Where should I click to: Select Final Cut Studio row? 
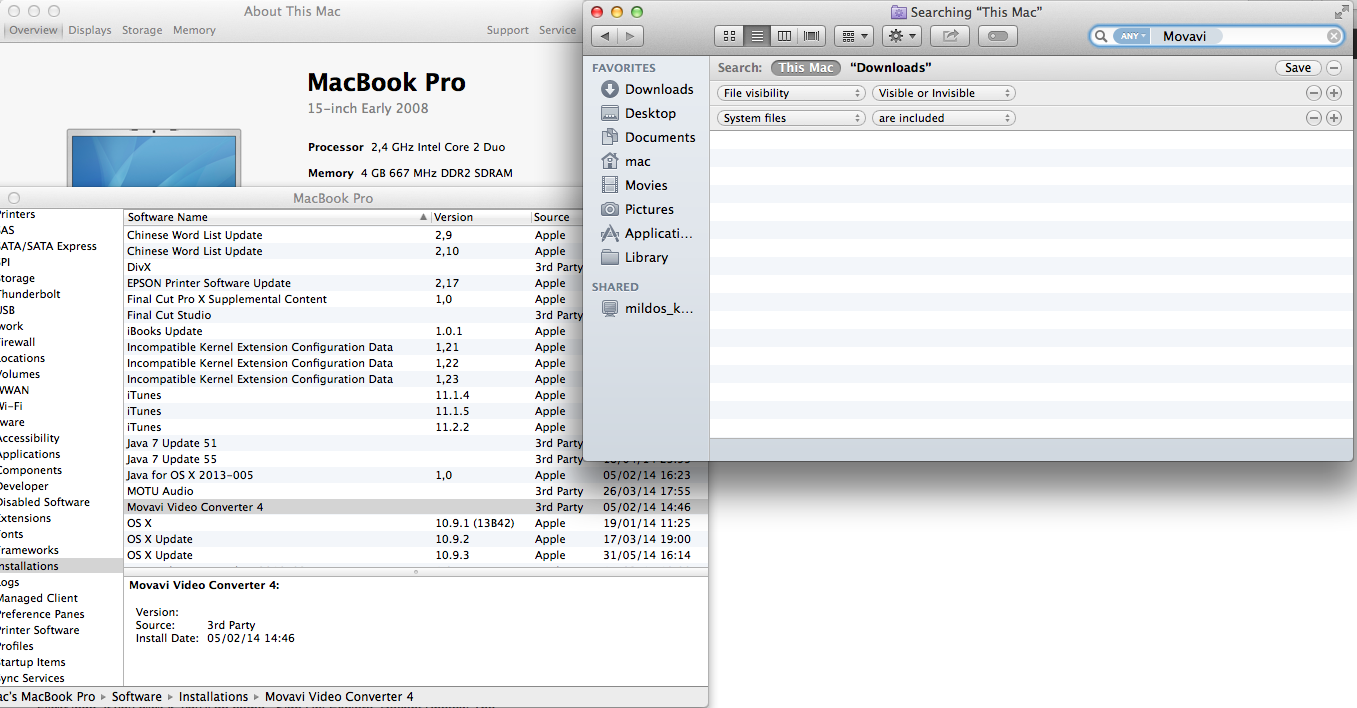[x=354, y=315]
